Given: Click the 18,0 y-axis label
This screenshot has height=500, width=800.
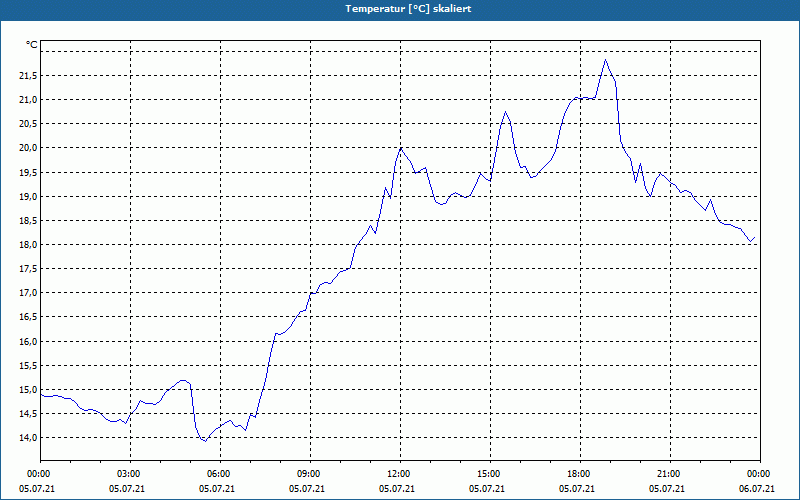Looking at the screenshot, I should click(28, 245).
